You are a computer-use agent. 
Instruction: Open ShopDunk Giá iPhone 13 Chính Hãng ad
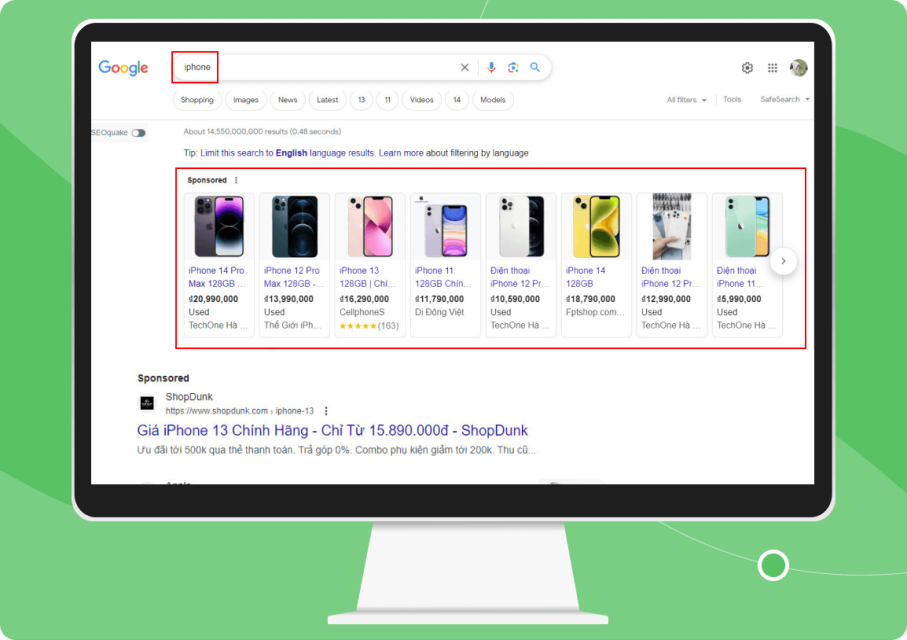point(333,431)
